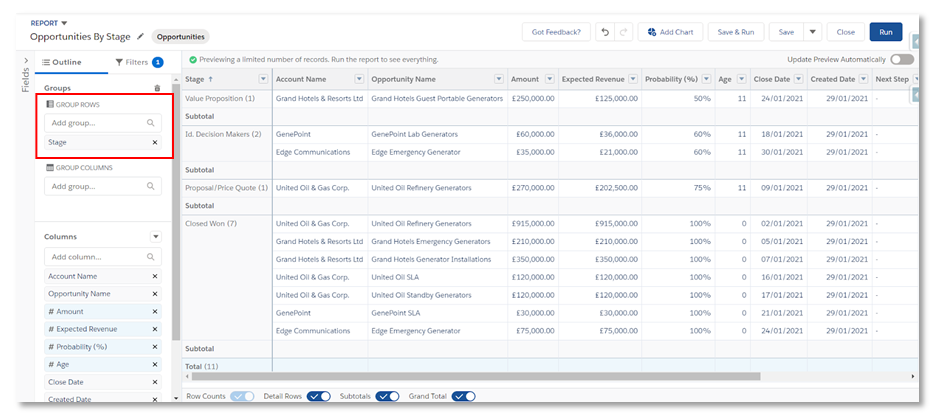Open Save button dropdown arrow

[x=812, y=32]
